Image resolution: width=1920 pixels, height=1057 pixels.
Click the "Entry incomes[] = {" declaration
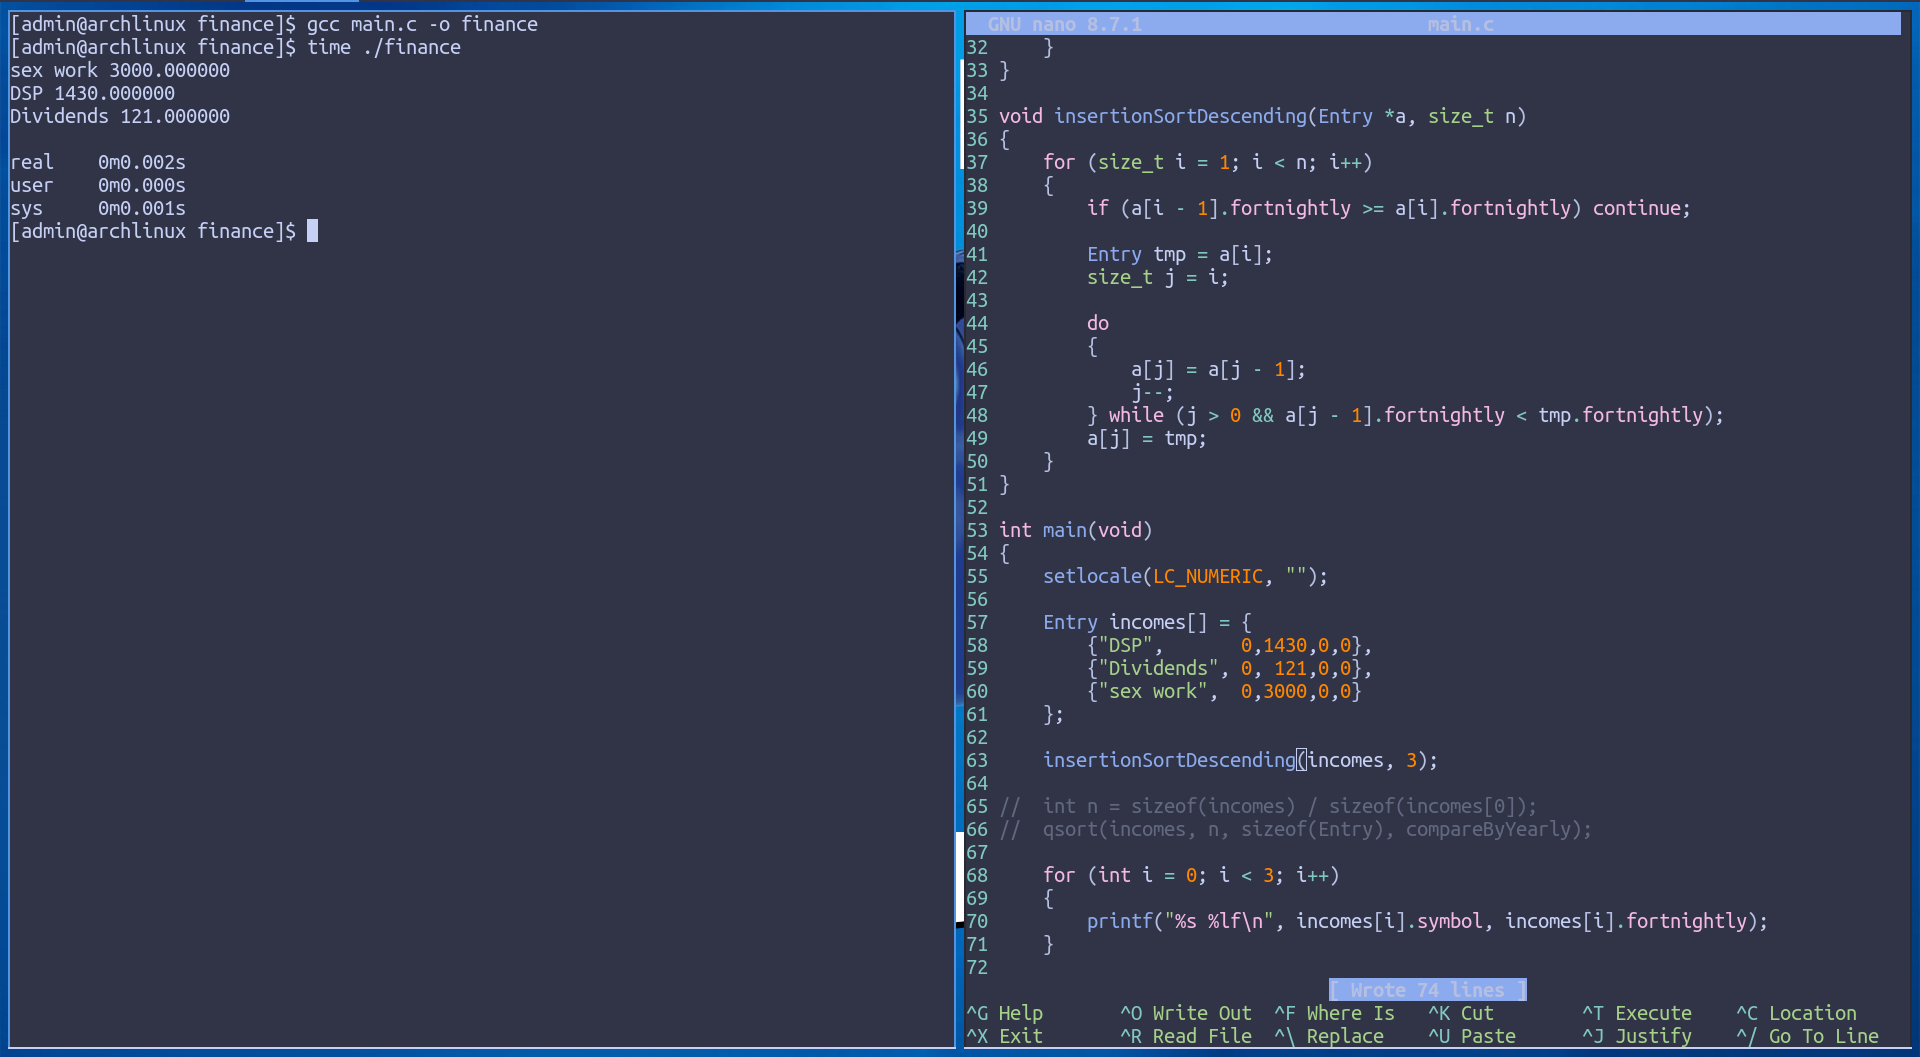click(x=1147, y=622)
